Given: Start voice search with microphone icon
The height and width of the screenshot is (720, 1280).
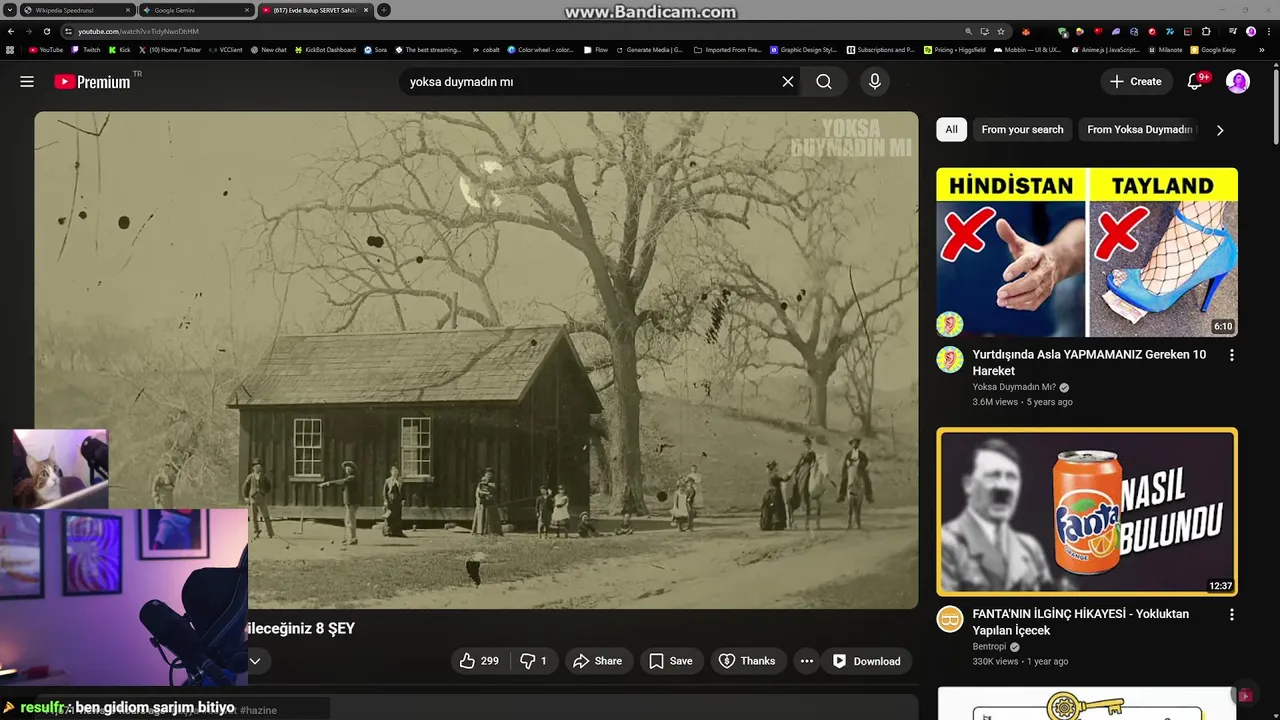Looking at the screenshot, I should (875, 82).
